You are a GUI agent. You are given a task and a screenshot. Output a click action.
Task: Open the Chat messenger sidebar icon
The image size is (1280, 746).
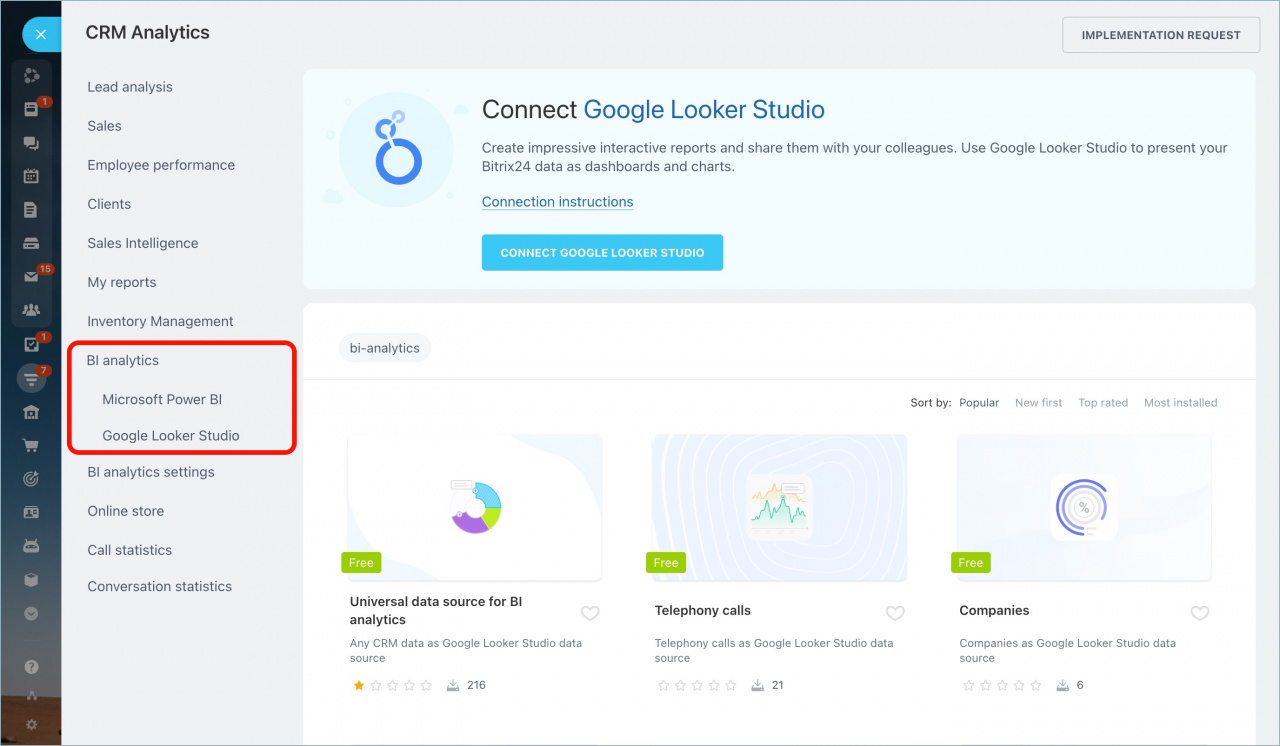pos(31,143)
